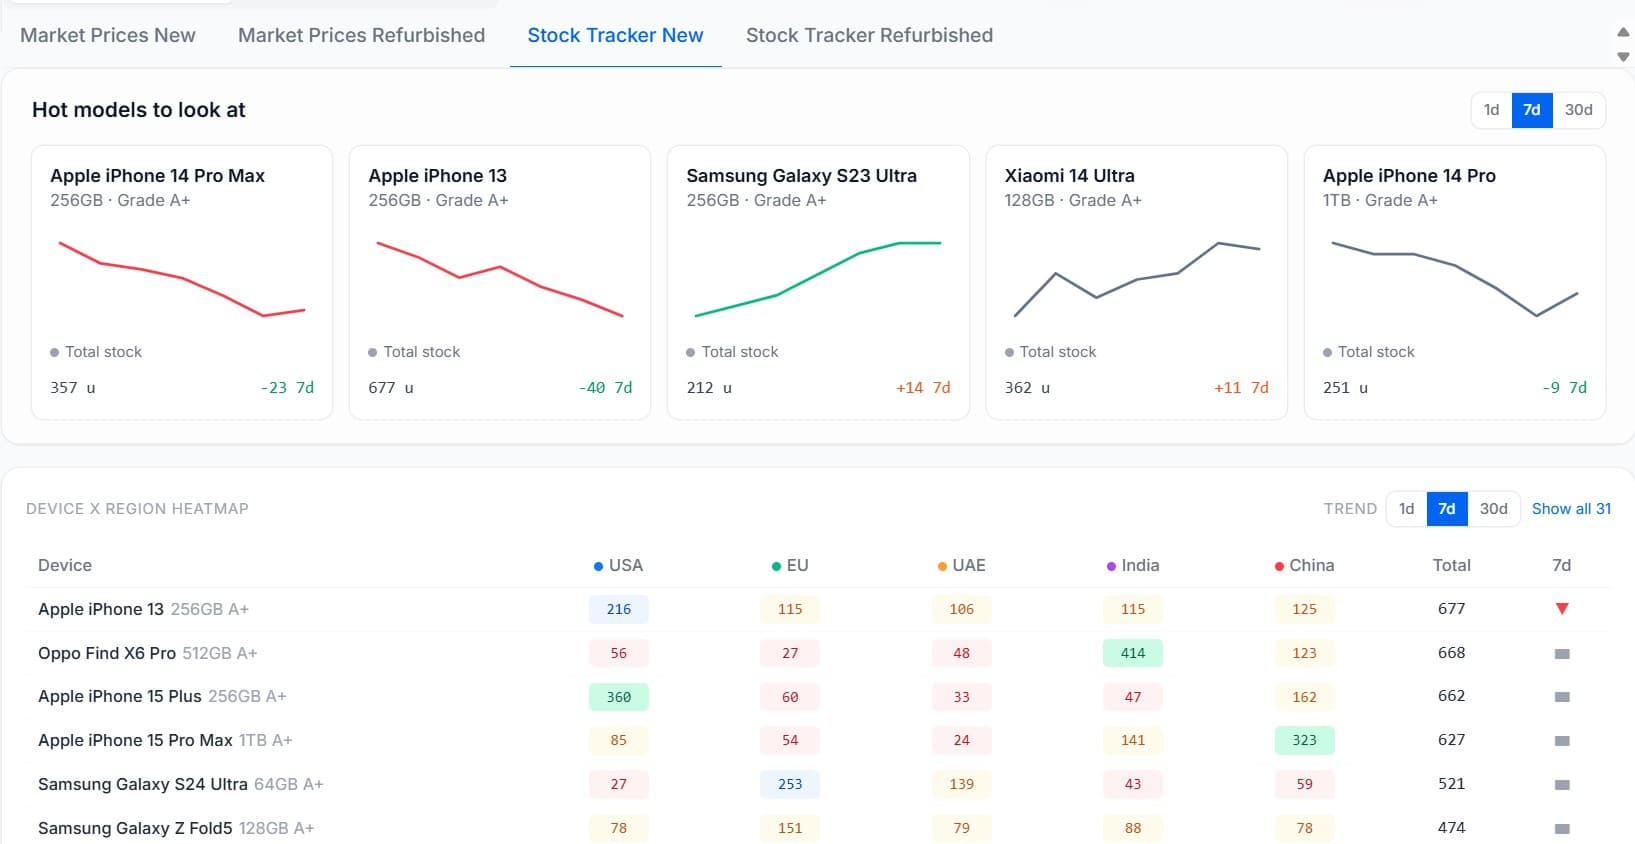
Task: Select the Apple iPhone 15 Plus row
Action: click(818, 697)
